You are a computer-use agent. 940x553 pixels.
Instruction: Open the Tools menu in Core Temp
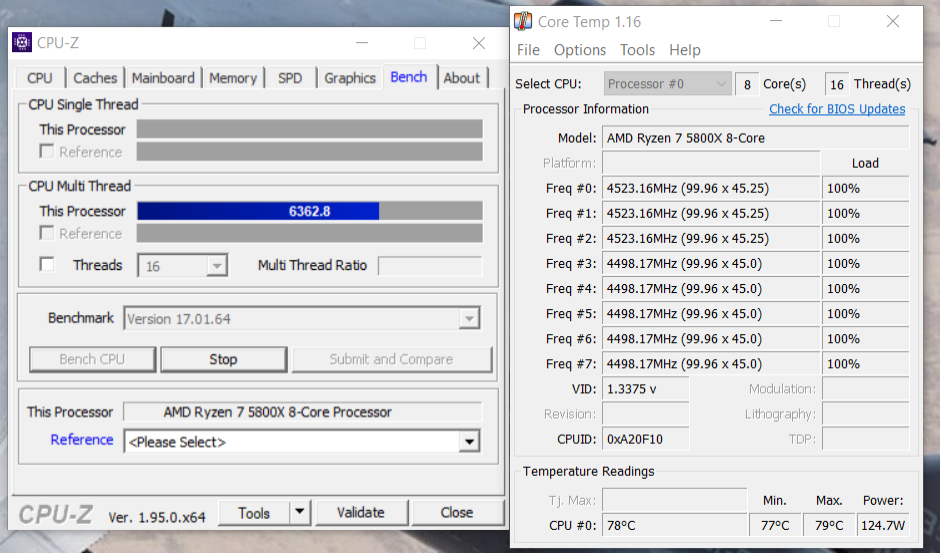coord(637,50)
